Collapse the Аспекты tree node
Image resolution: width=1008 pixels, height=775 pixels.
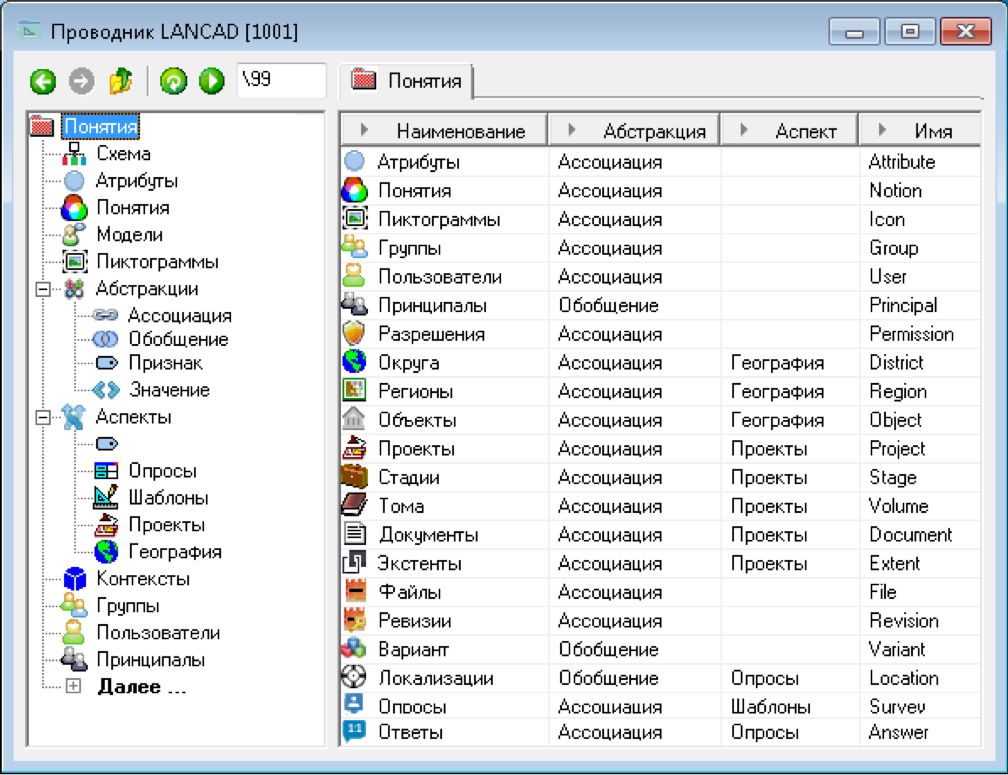click(x=43, y=418)
